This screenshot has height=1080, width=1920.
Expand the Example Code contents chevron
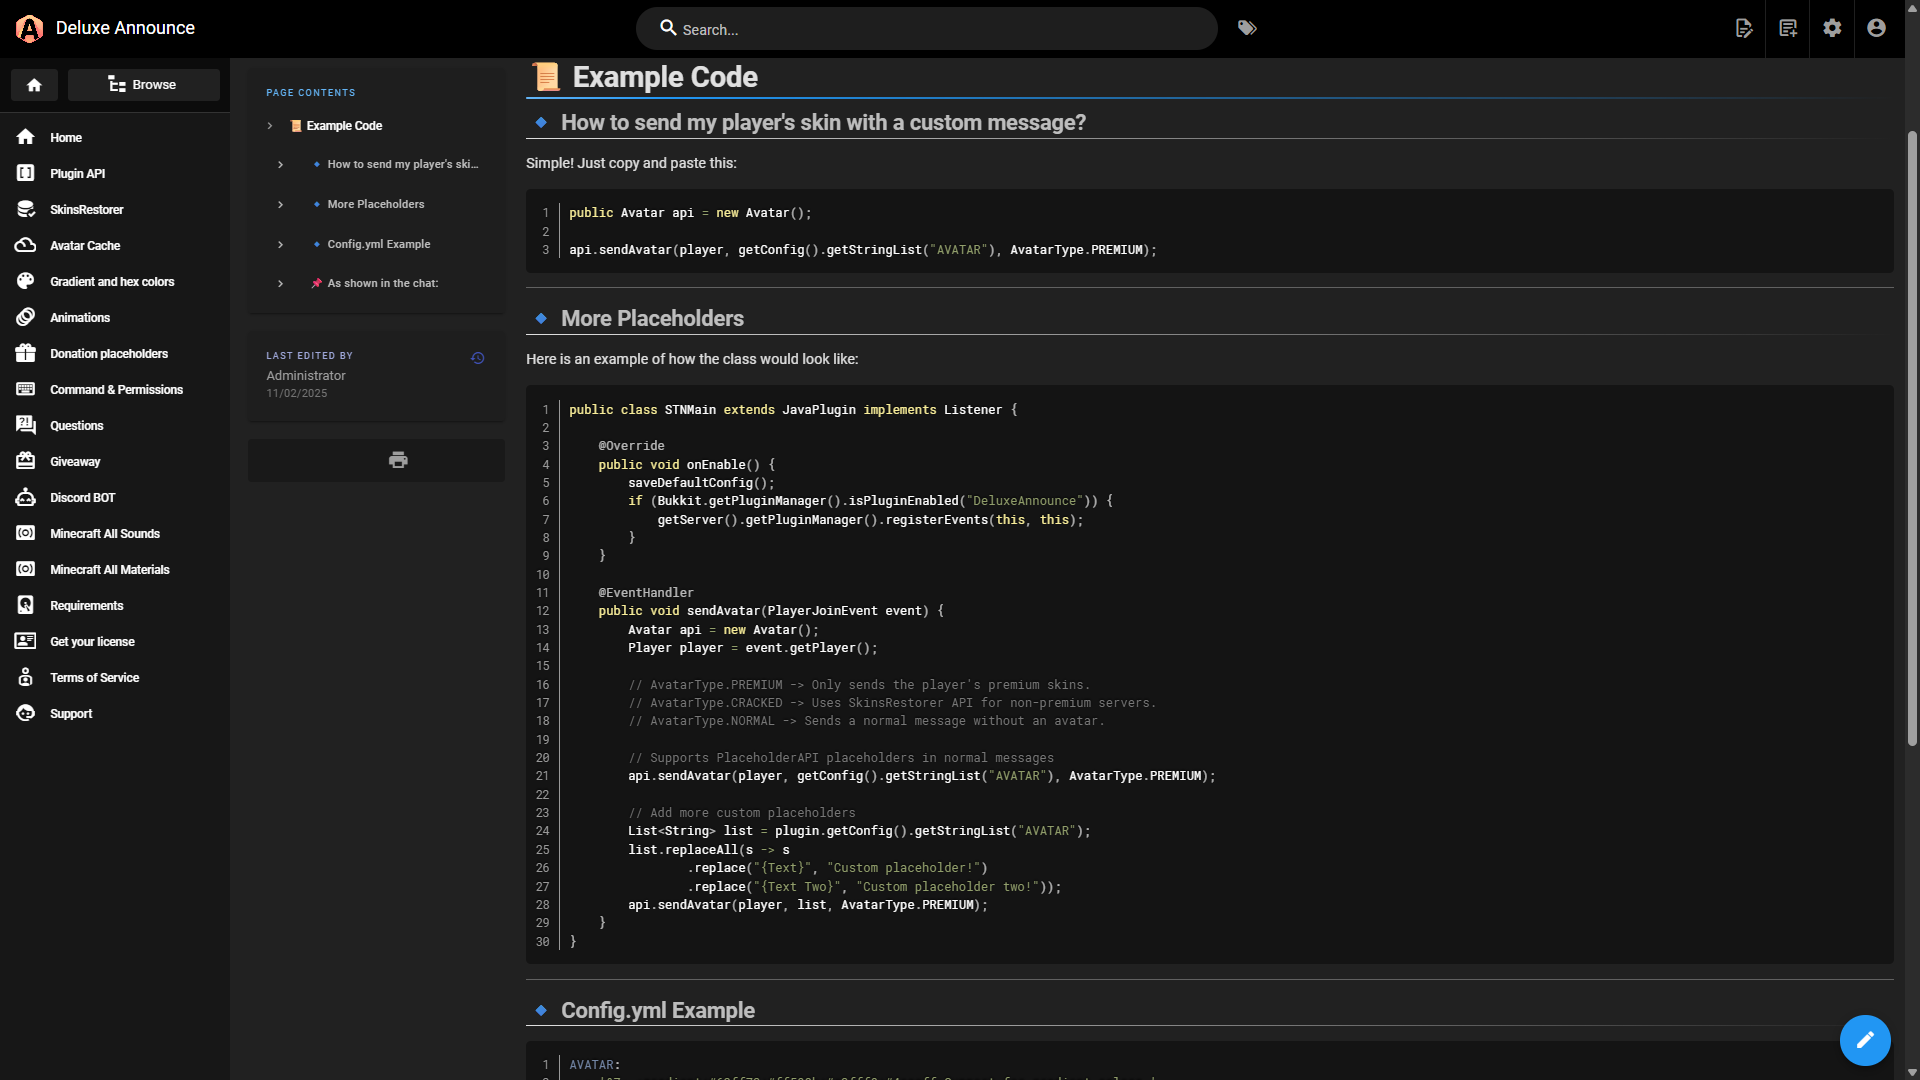[270, 126]
